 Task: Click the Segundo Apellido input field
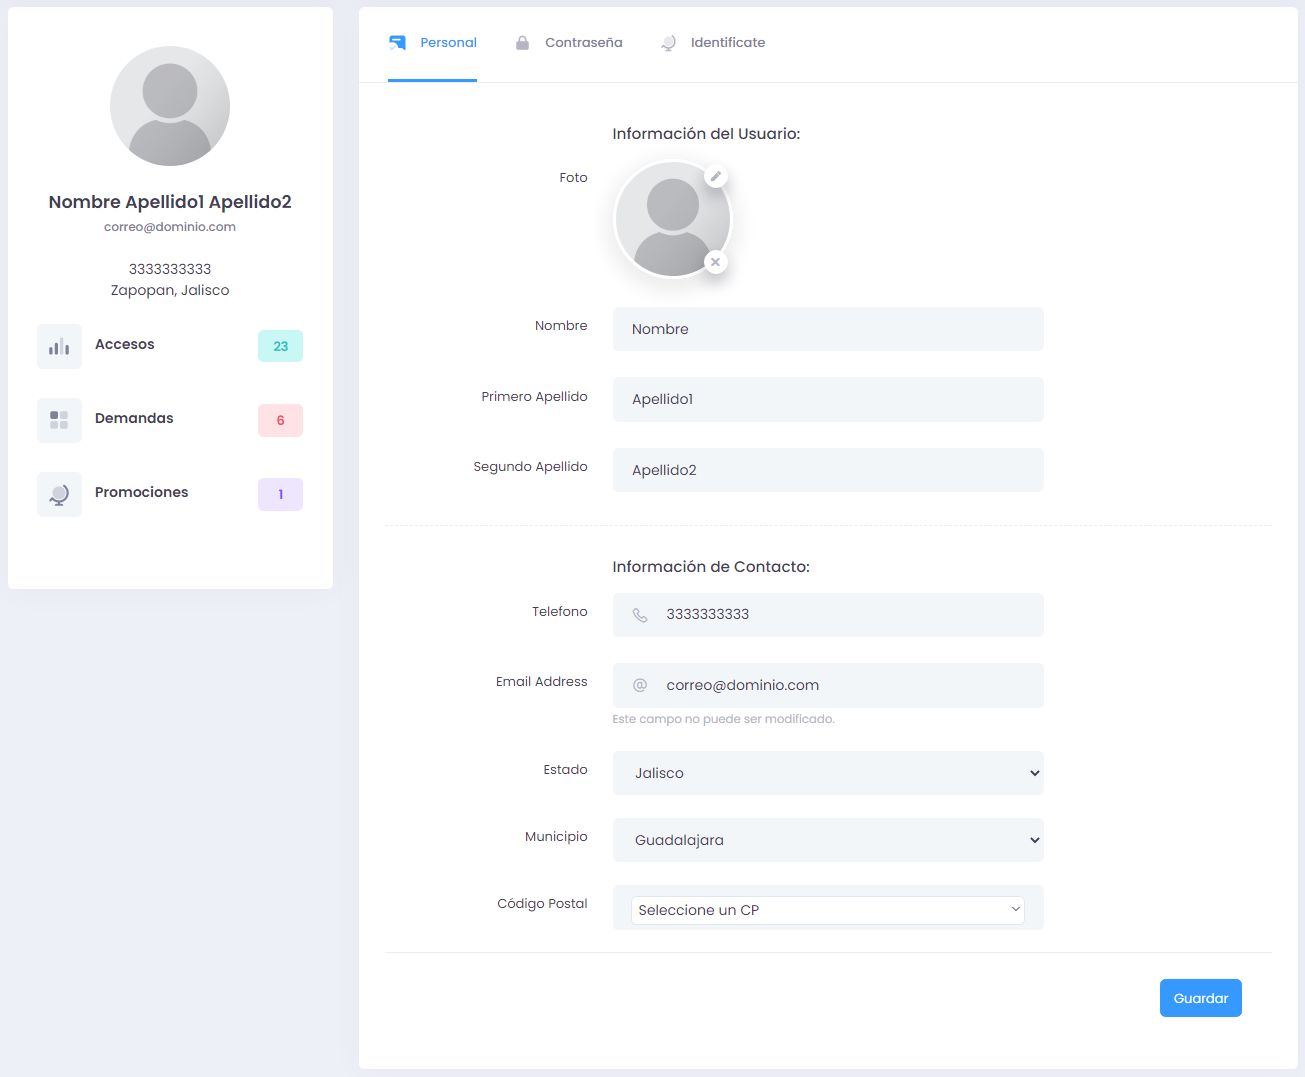pyautogui.click(x=827, y=470)
